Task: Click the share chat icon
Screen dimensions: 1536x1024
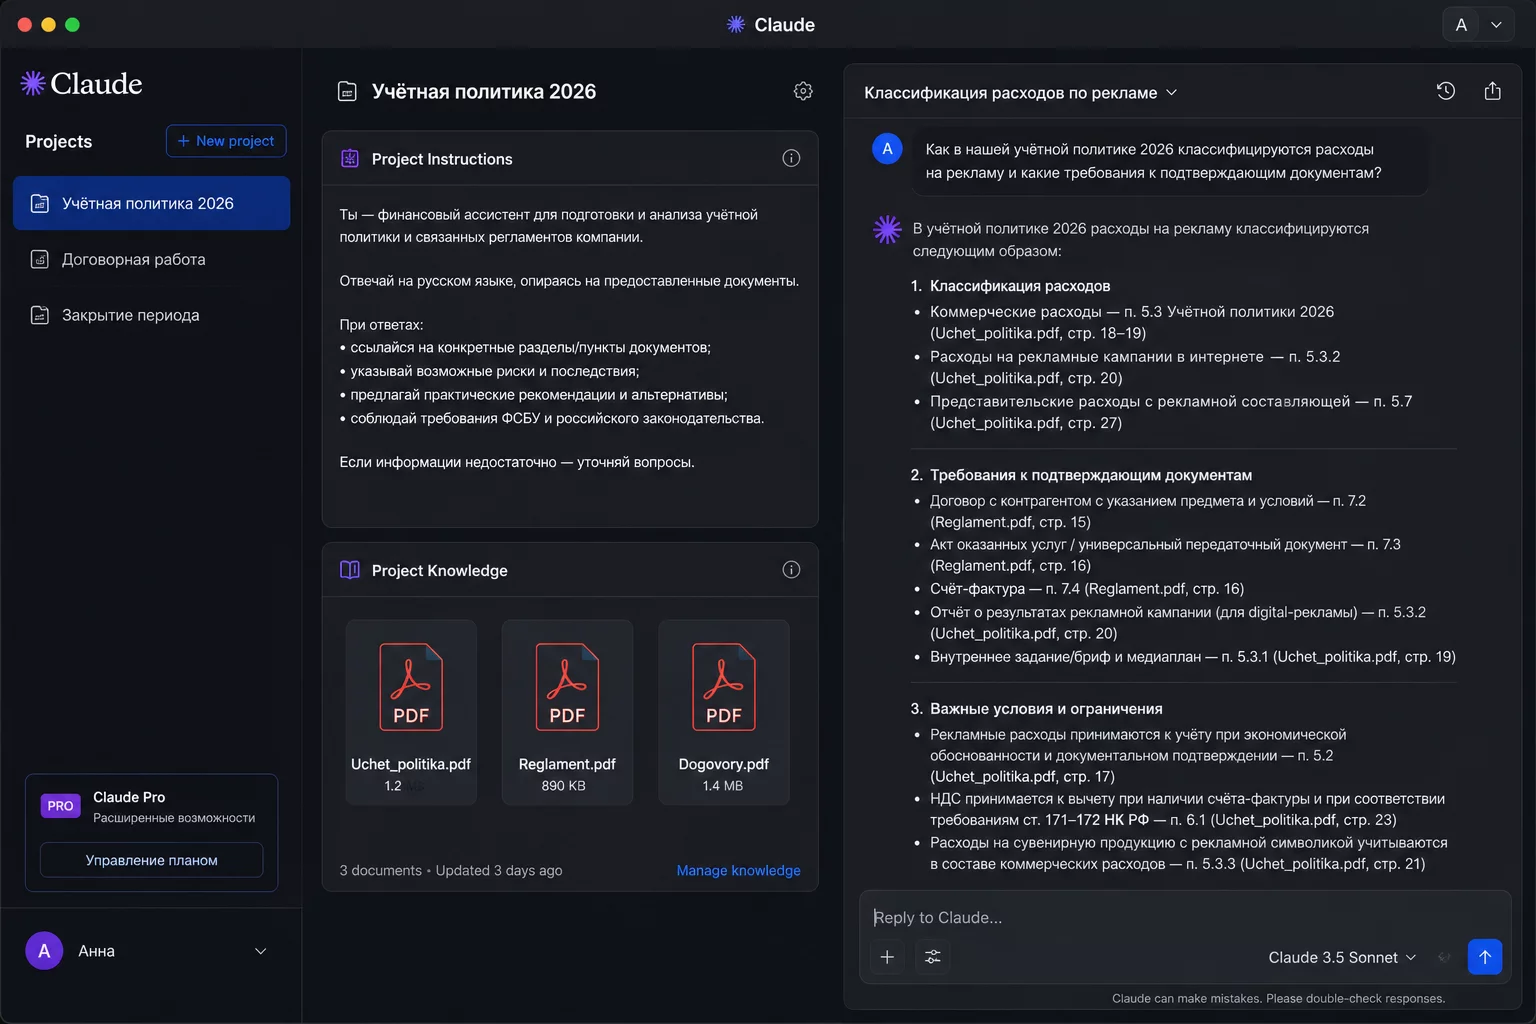Action: (1493, 91)
